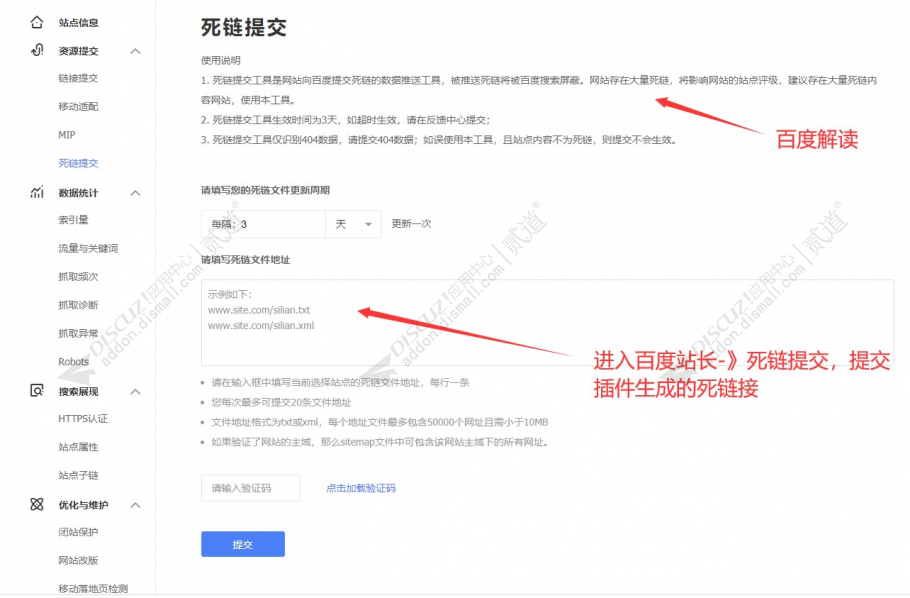
Task: Collapse the 优化与维护 section chevron
Action: pyautogui.click(x=135, y=505)
